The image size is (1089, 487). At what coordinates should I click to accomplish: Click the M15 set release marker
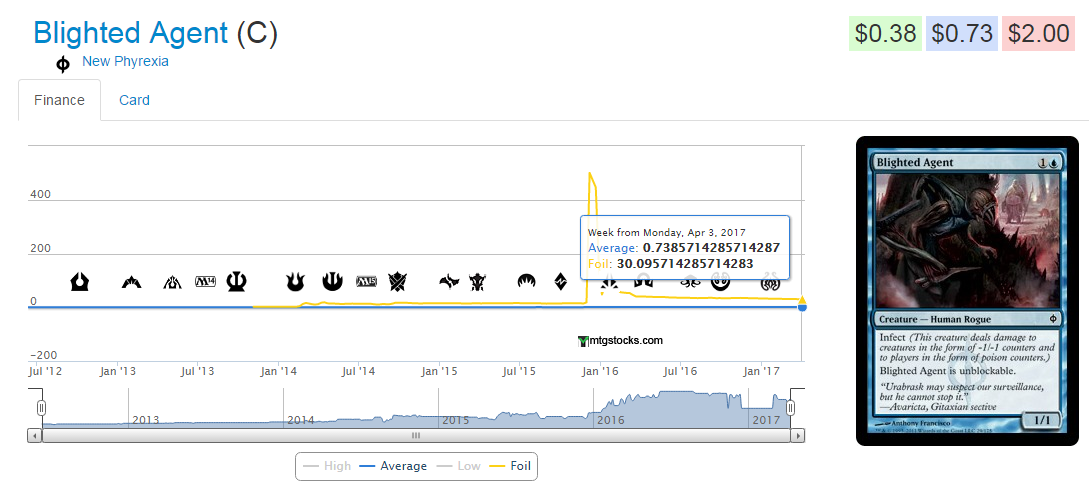(x=366, y=281)
